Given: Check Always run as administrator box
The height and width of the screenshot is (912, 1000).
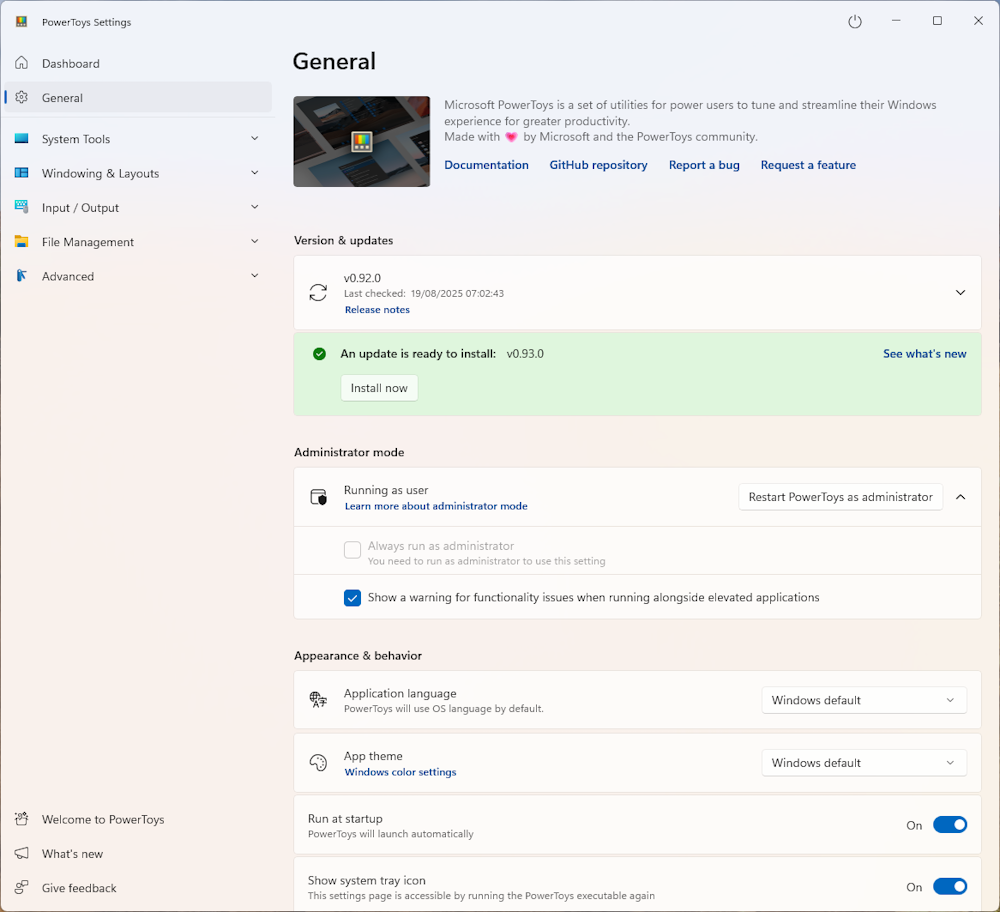Looking at the screenshot, I should 352,550.
